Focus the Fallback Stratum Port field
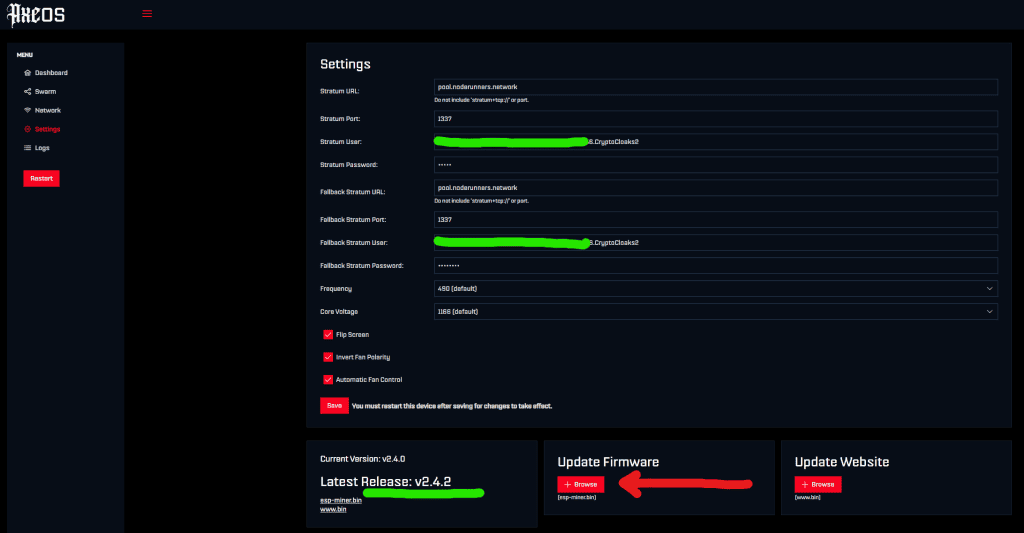 coord(716,219)
